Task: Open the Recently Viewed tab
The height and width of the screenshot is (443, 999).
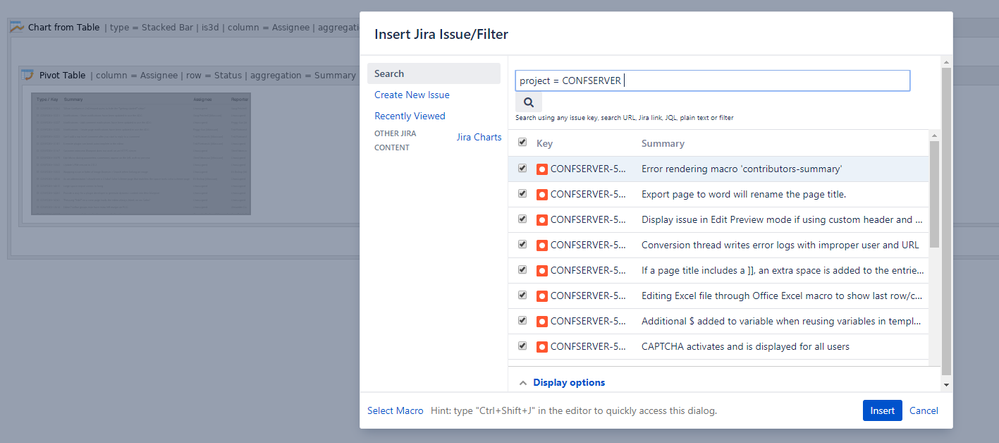Action: click(x=410, y=116)
